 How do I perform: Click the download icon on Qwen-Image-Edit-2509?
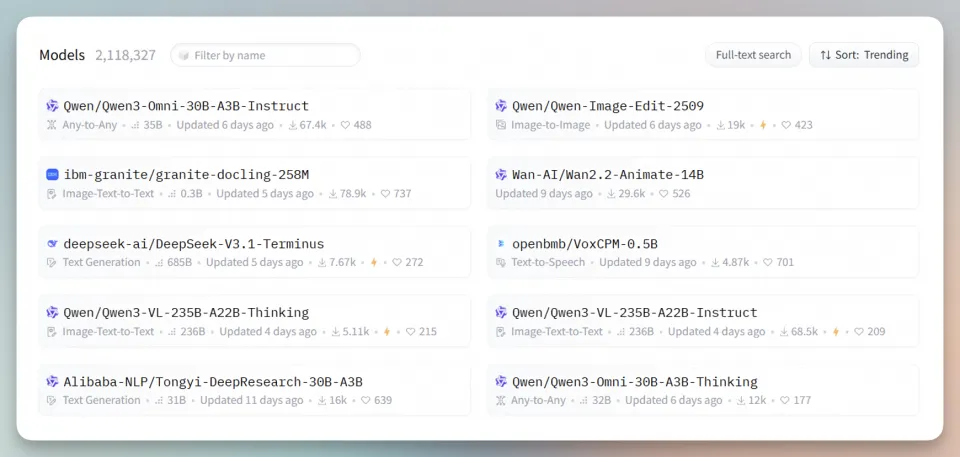click(x=720, y=125)
